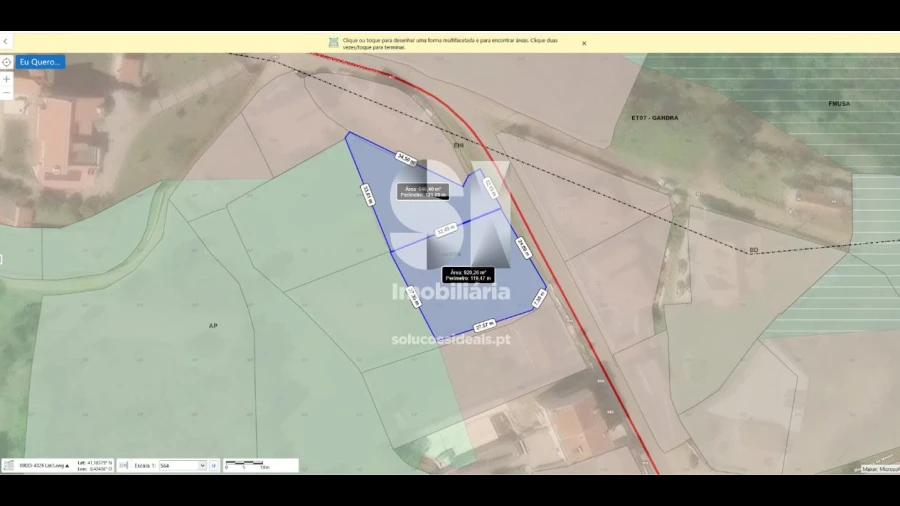
Task: Open the Eu Quero... menu
Action: click(x=40, y=62)
